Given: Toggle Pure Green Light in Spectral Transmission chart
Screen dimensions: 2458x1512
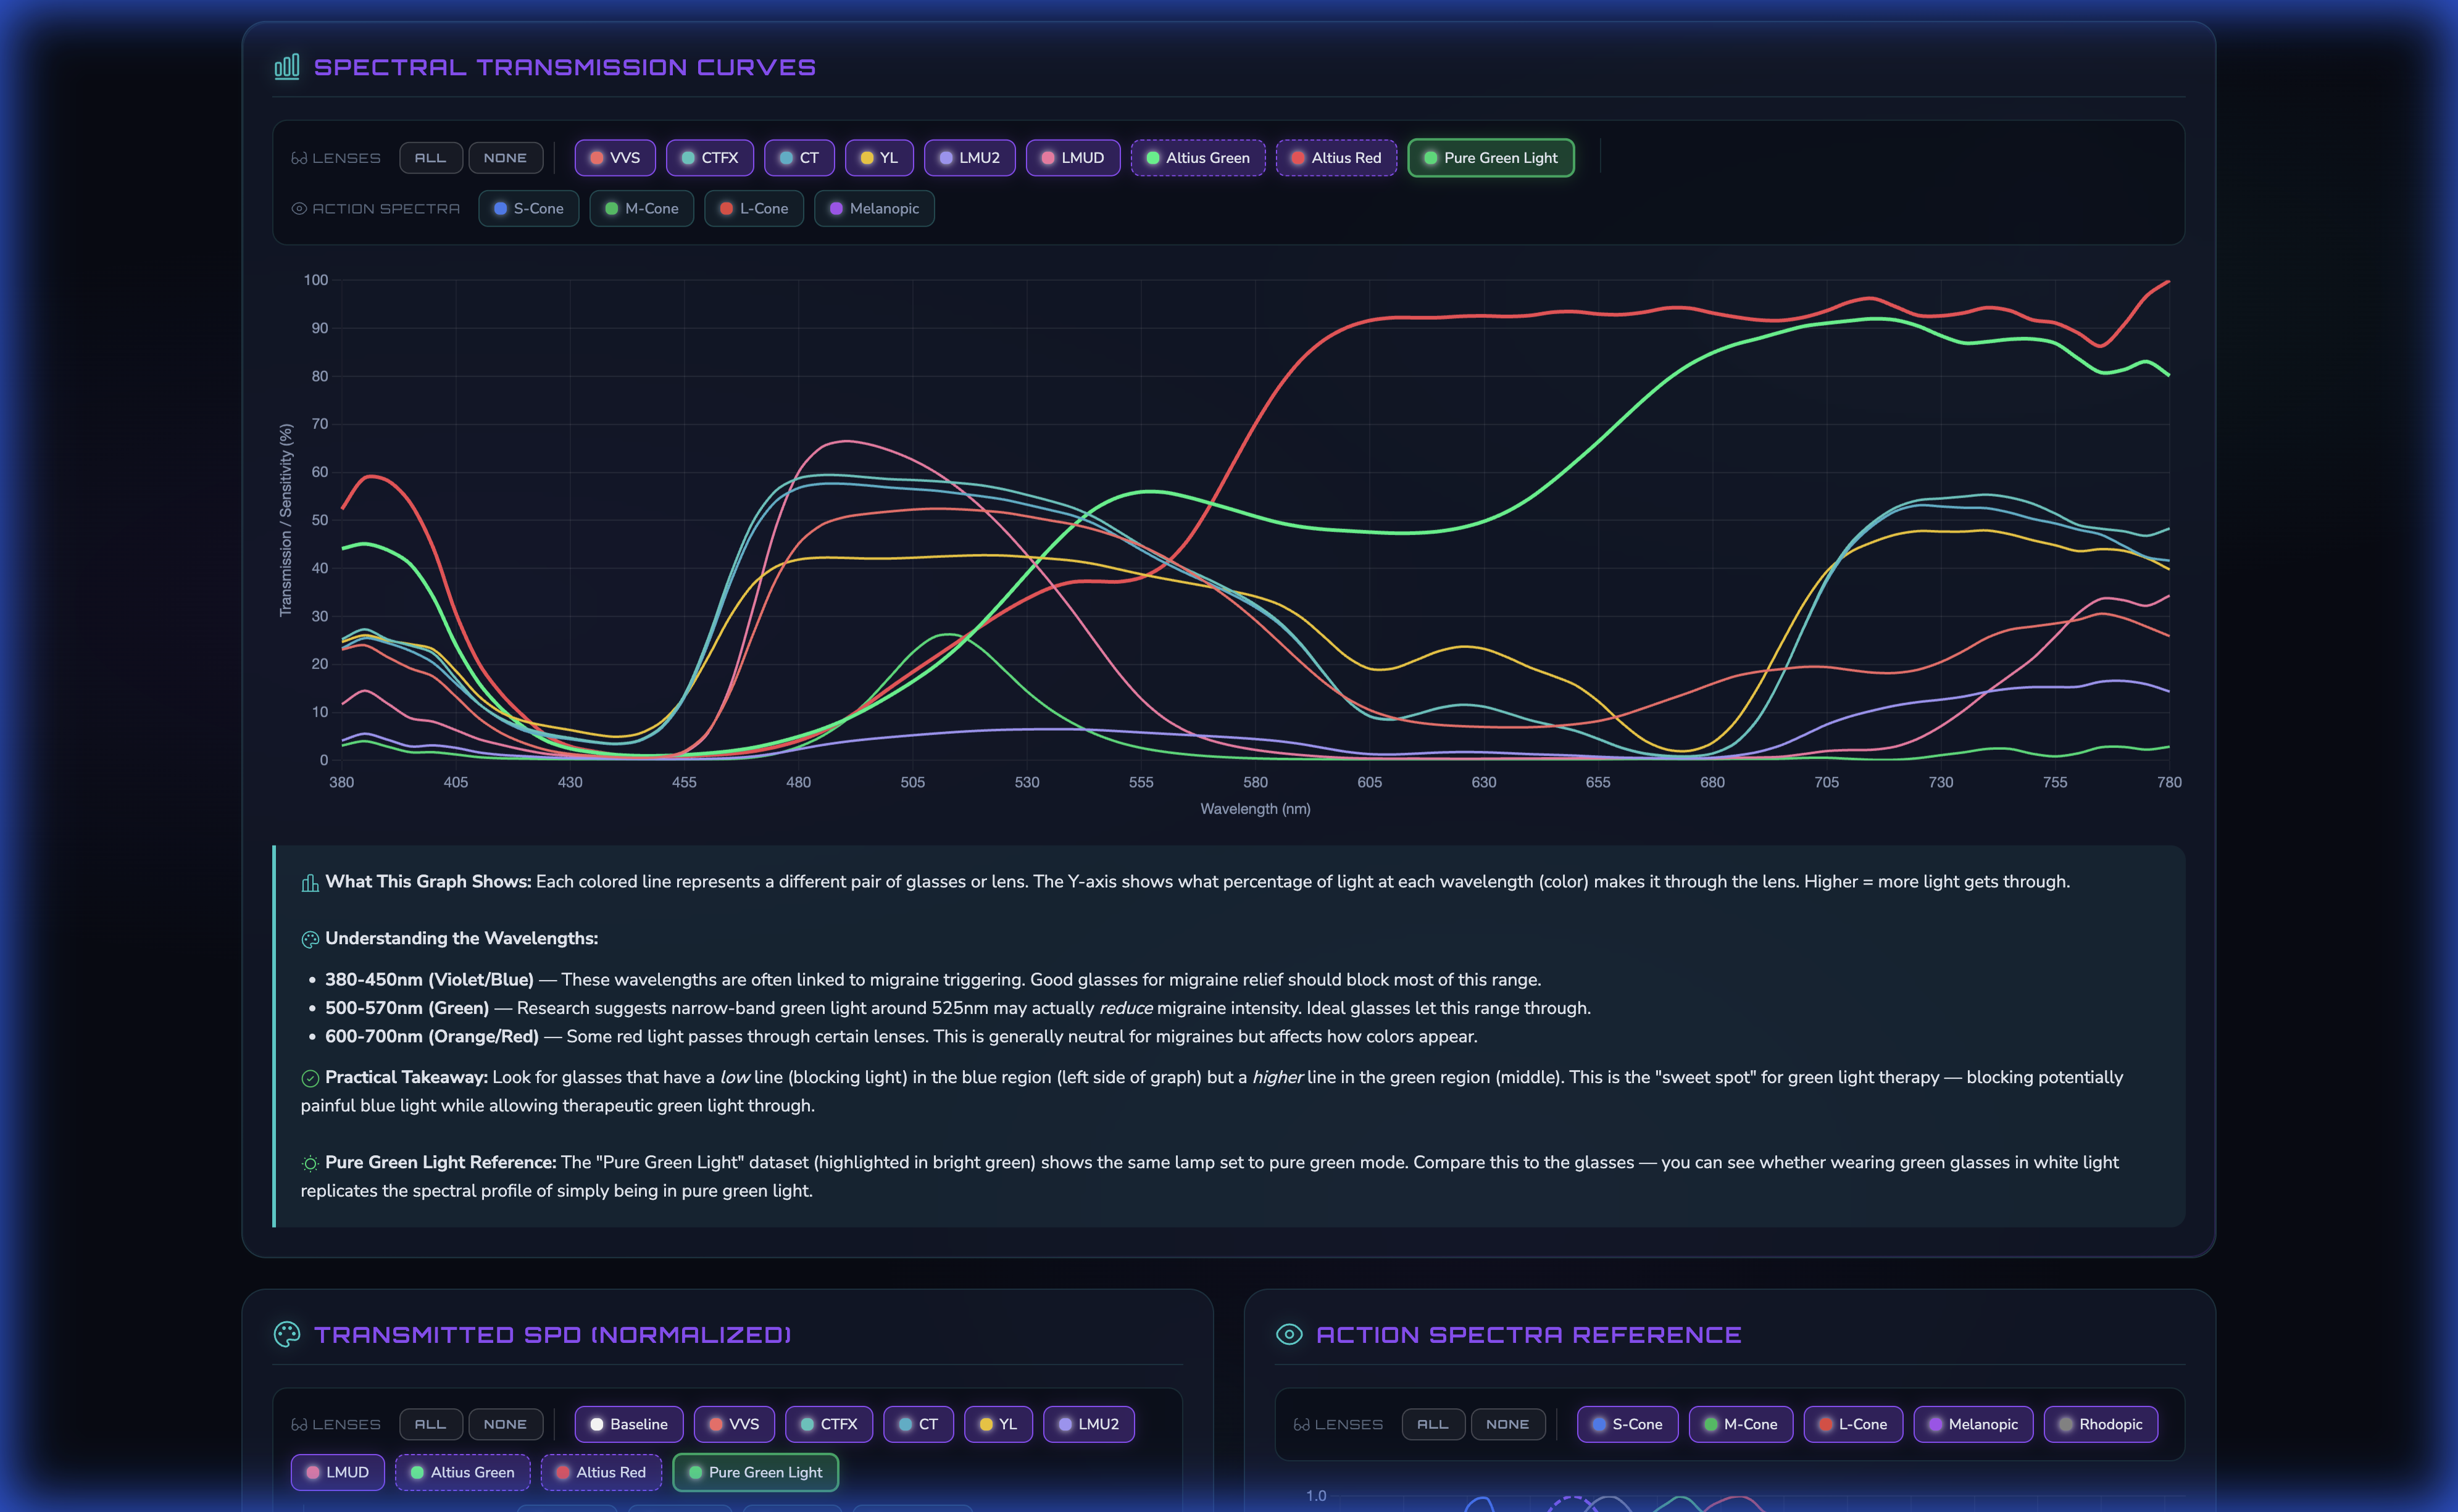Looking at the screenshot, I should 1491,158.
